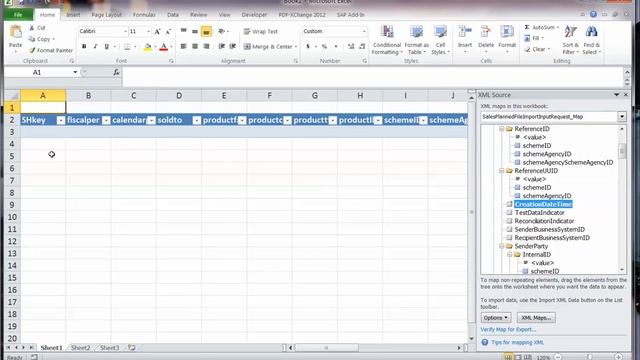Viewport: 640px width, 360px height.
Task: Click the Cut scissors icon
Action: click(x=32, y=28)
